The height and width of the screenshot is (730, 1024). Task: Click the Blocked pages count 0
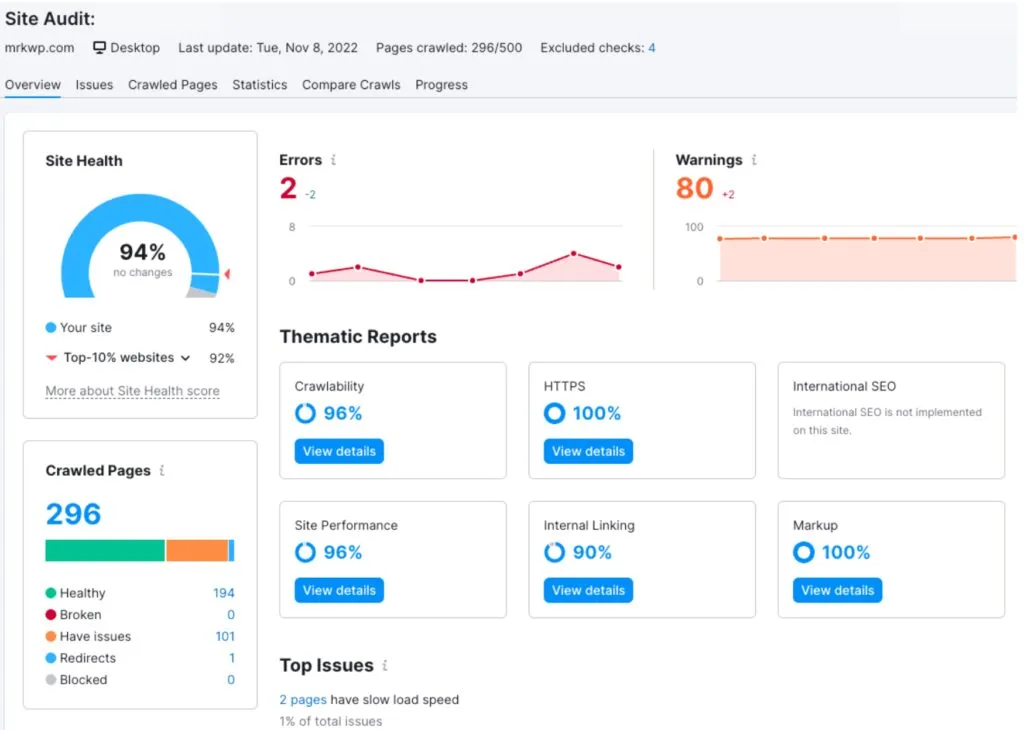[231, 680]
